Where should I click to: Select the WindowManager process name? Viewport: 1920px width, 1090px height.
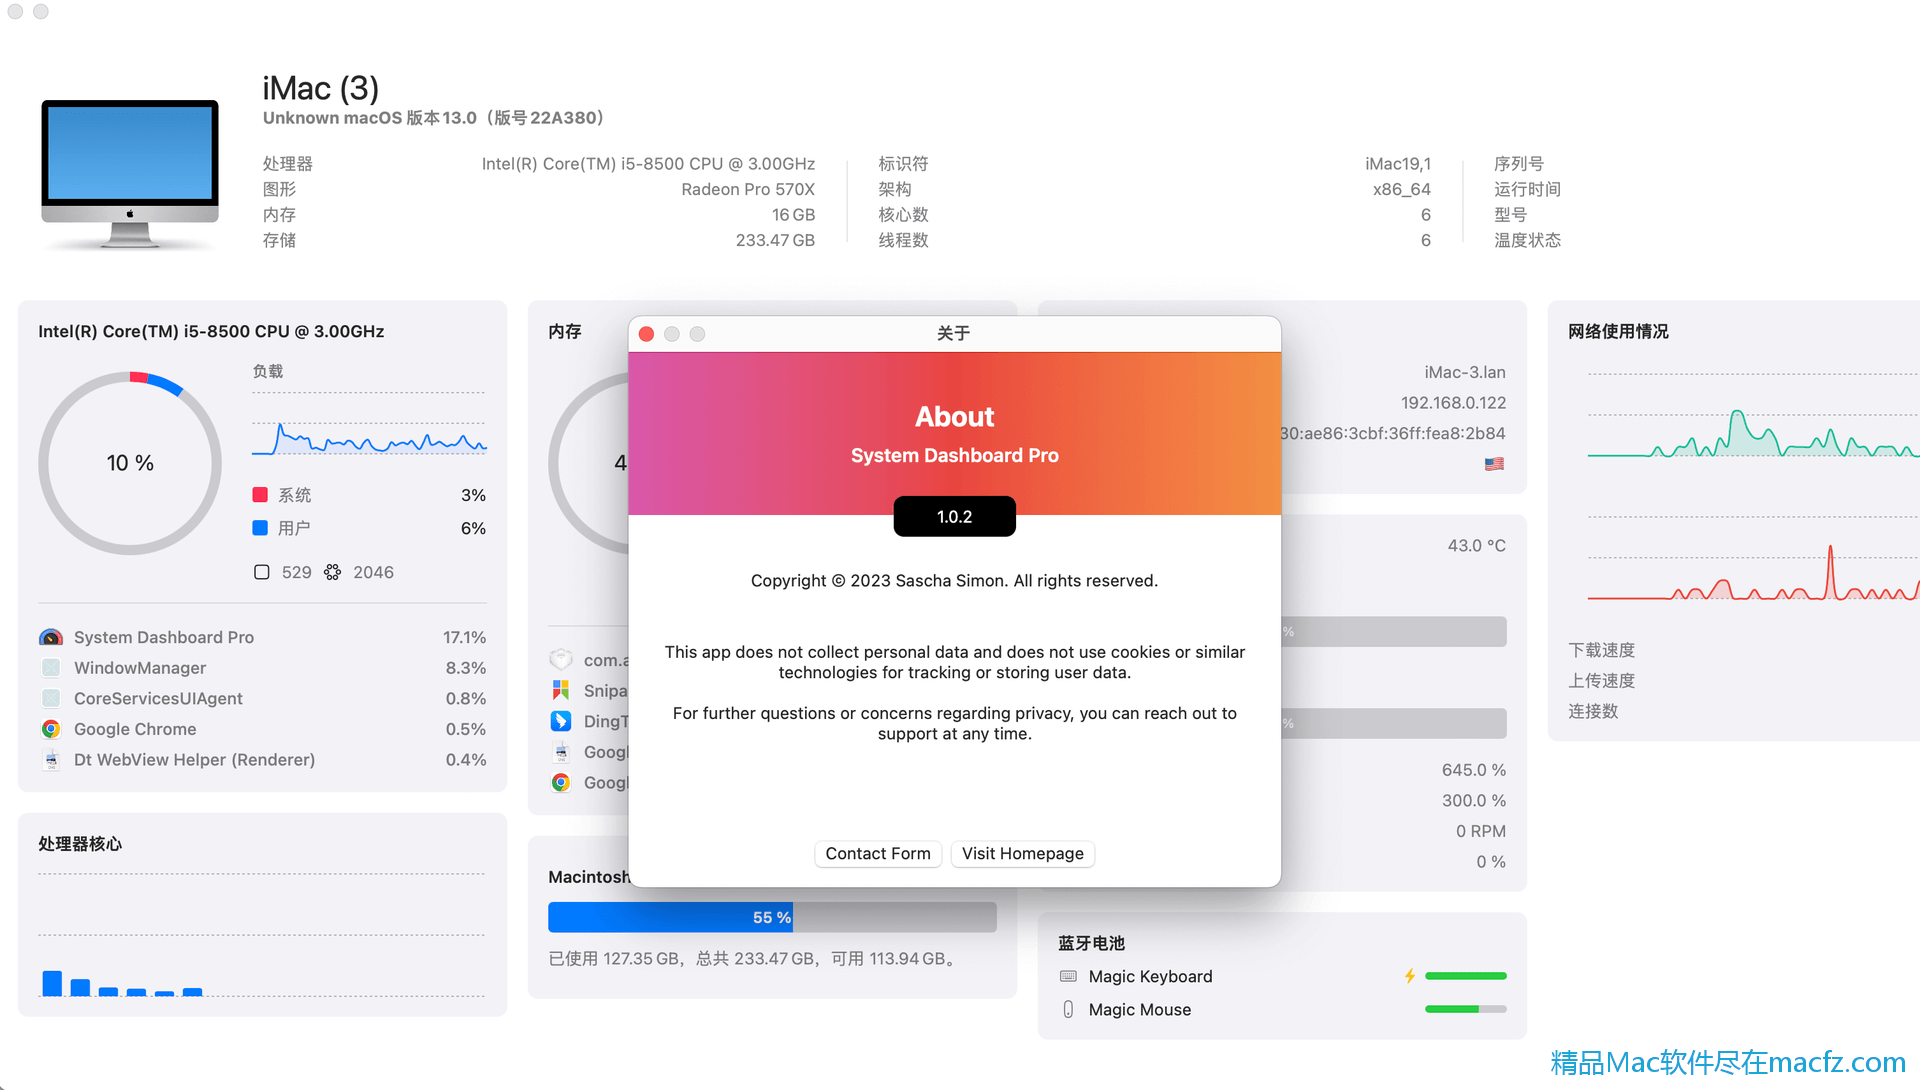pos(140,668)
